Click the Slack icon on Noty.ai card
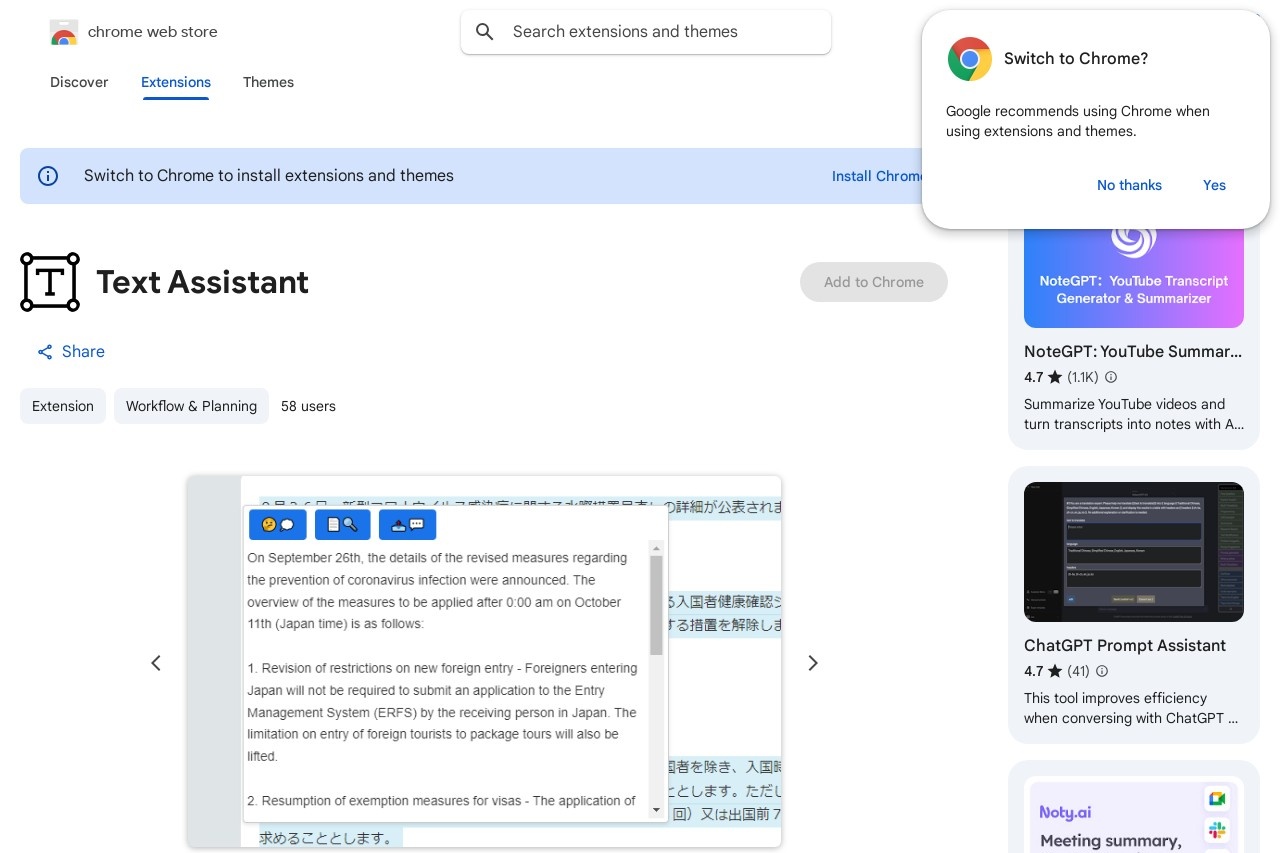Screen dimensions: 1280x853 (x=1217, y=831)
